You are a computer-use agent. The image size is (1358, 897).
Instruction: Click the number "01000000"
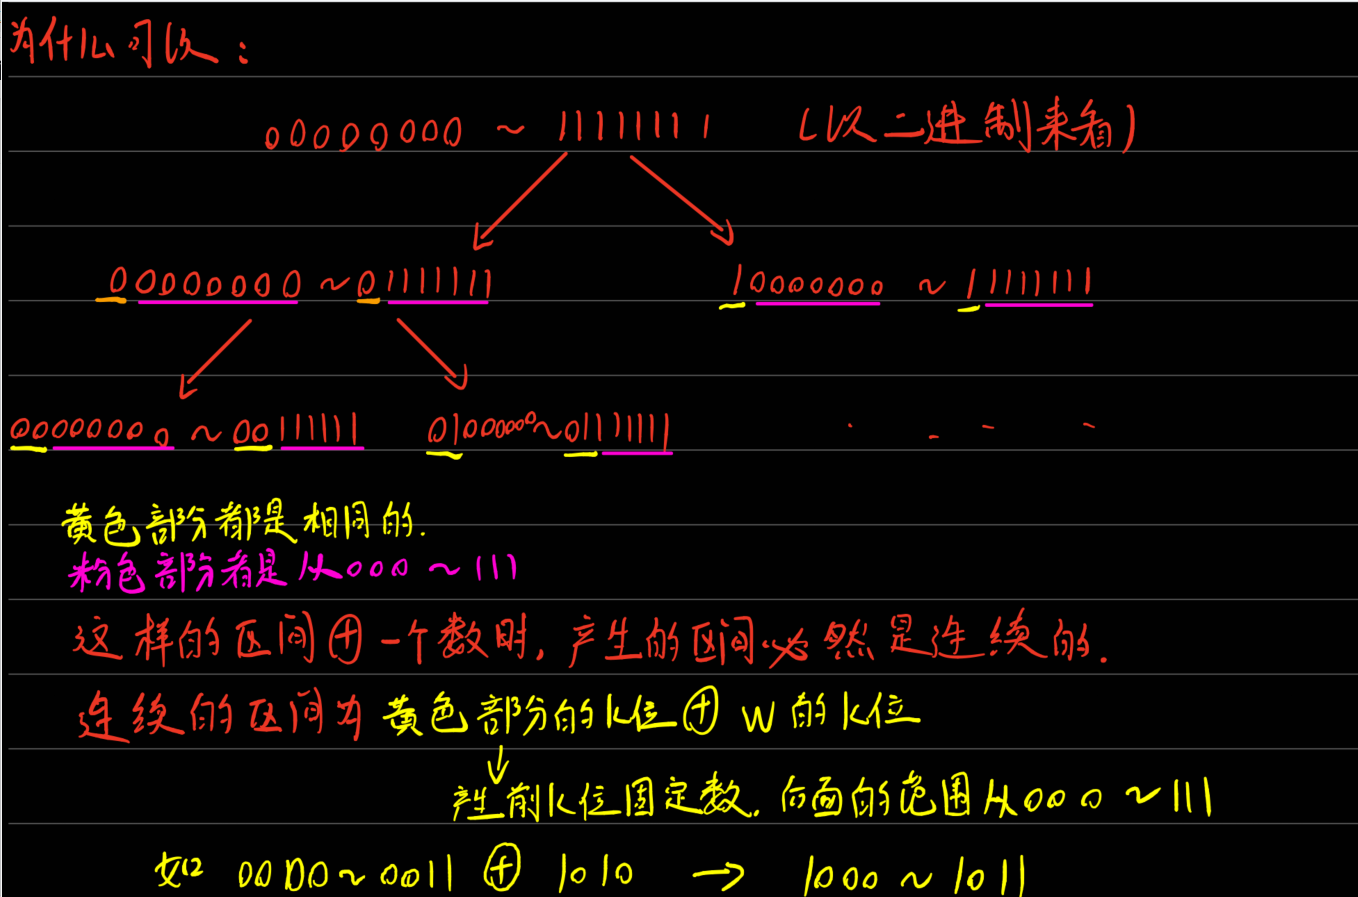[481, 430]
